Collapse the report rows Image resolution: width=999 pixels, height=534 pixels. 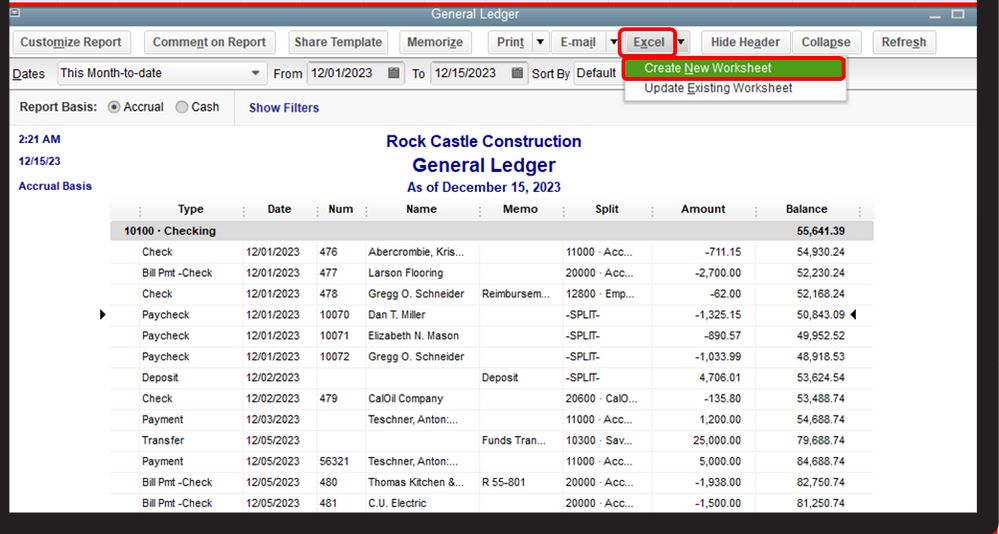pos(826,42)
